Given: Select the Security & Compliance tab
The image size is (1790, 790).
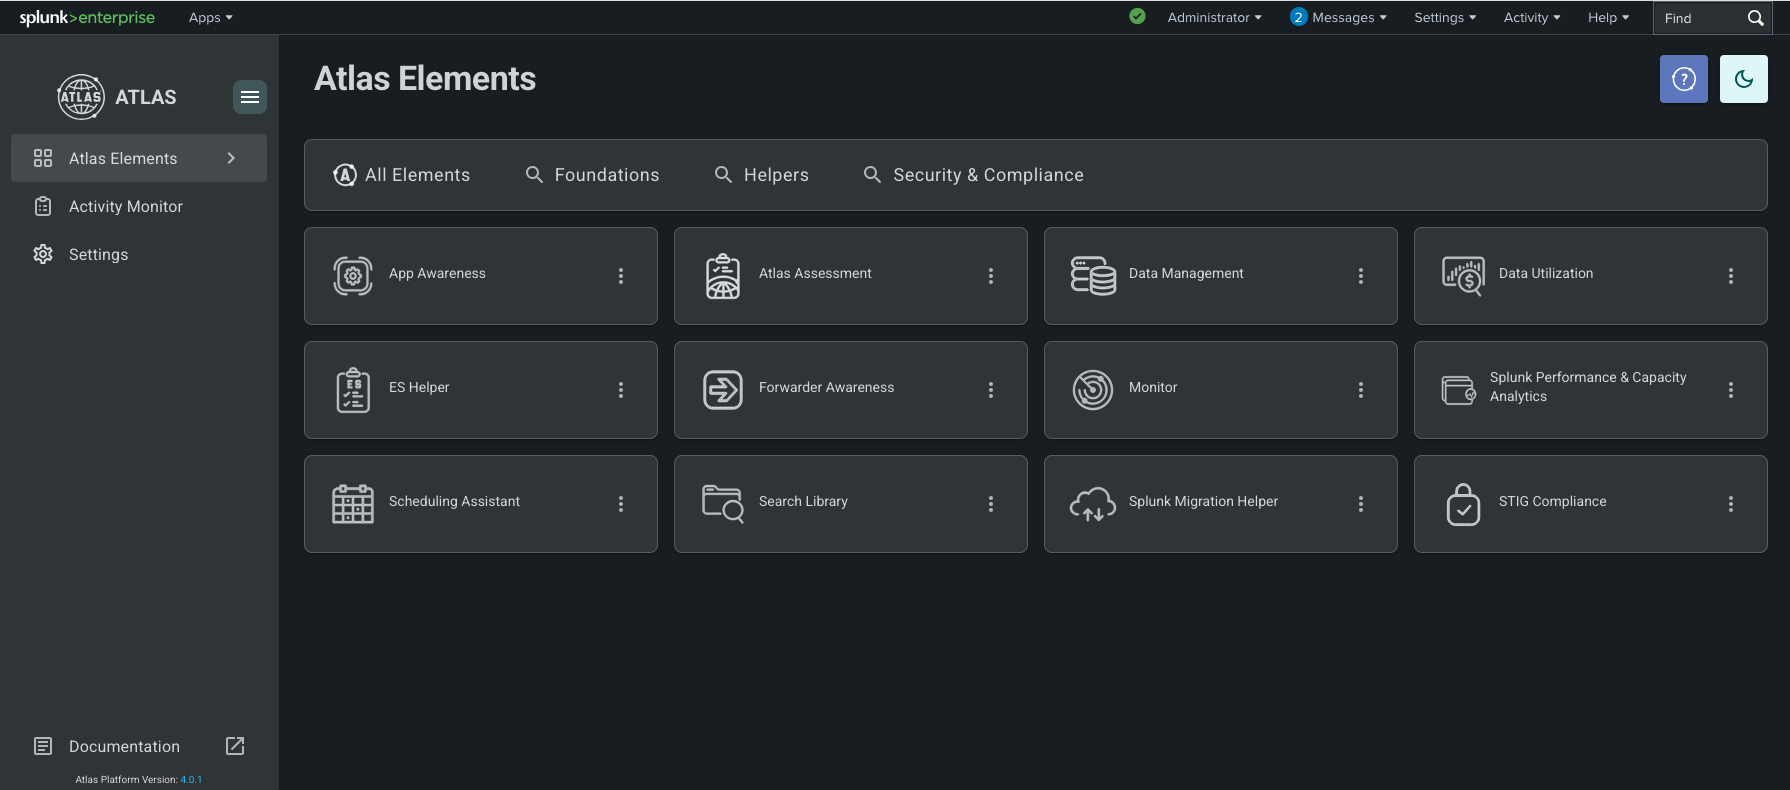Looking at the screenshot, I should point(973,175).
